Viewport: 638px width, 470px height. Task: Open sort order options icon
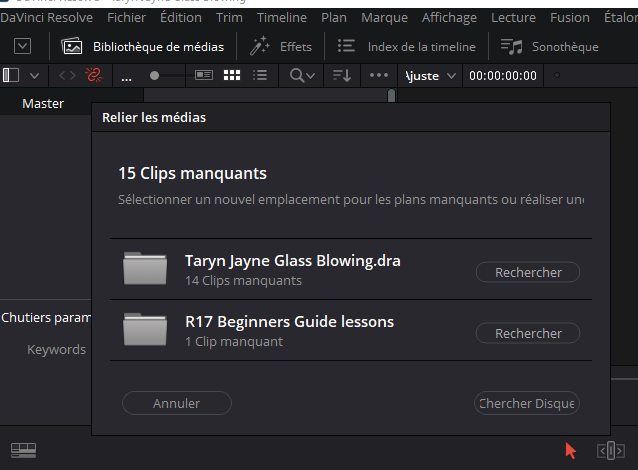point(342,75)
